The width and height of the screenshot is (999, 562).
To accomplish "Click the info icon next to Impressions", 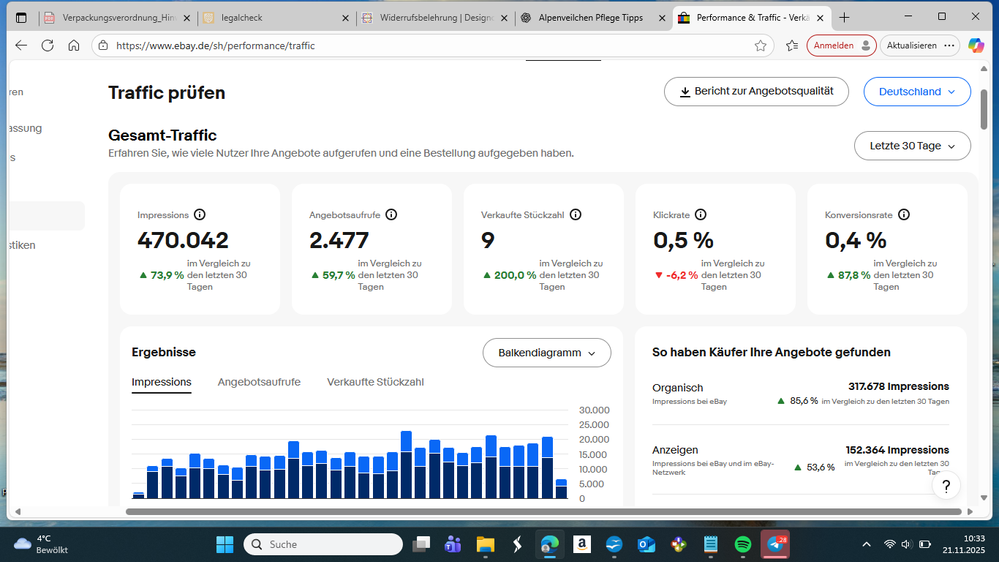I will [199, 215].
